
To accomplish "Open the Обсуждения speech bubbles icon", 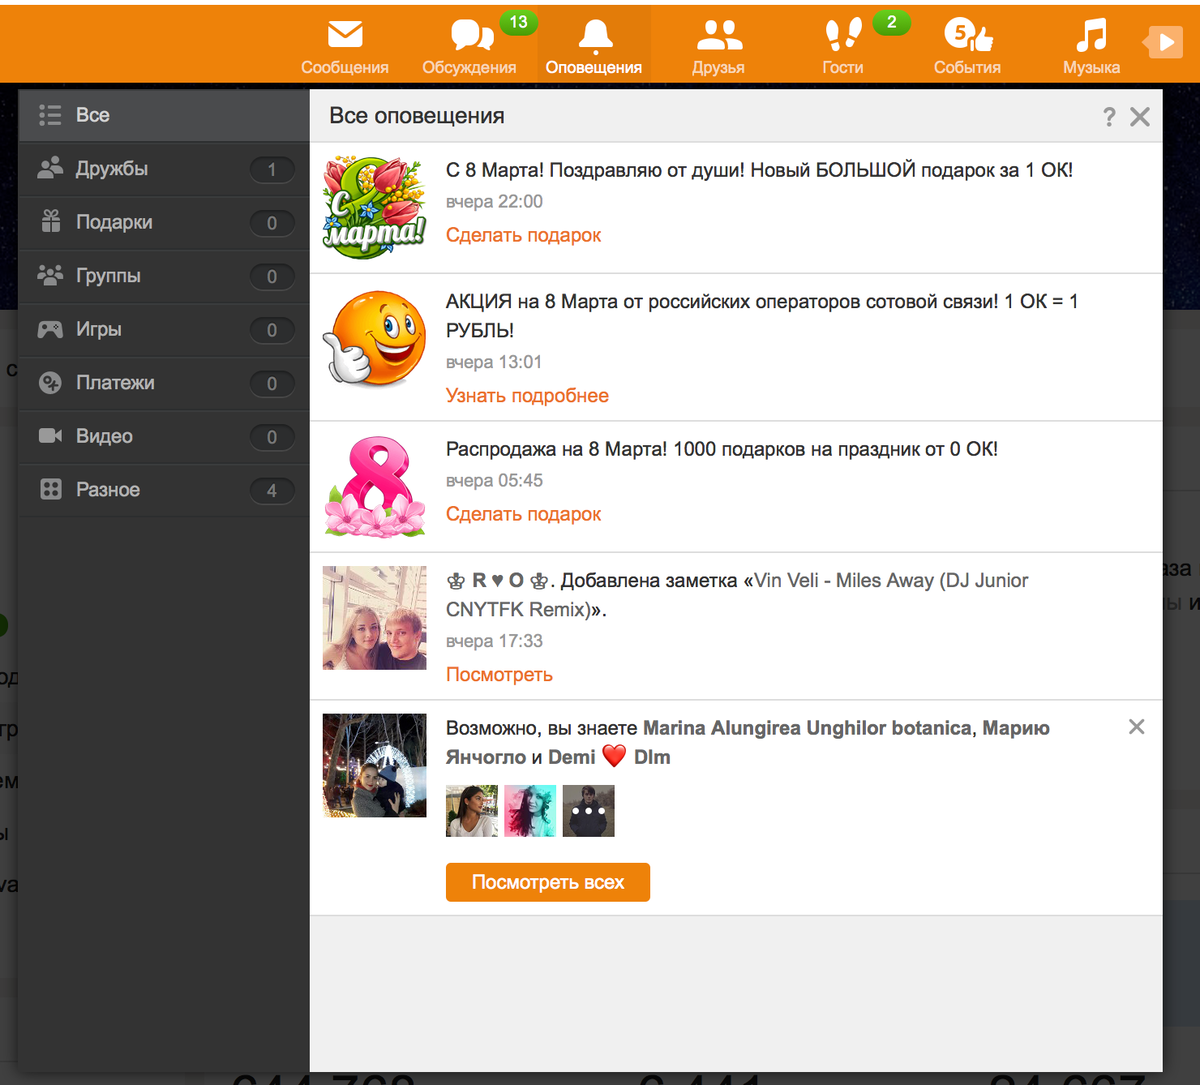I will click(472, 36).
